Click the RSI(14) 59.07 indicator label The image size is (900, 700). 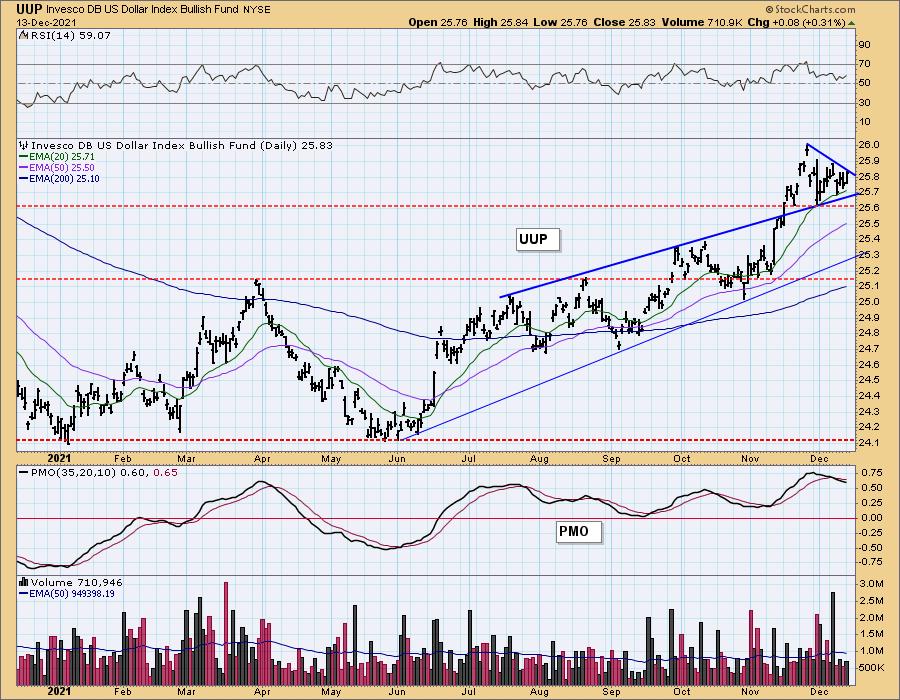69,36
